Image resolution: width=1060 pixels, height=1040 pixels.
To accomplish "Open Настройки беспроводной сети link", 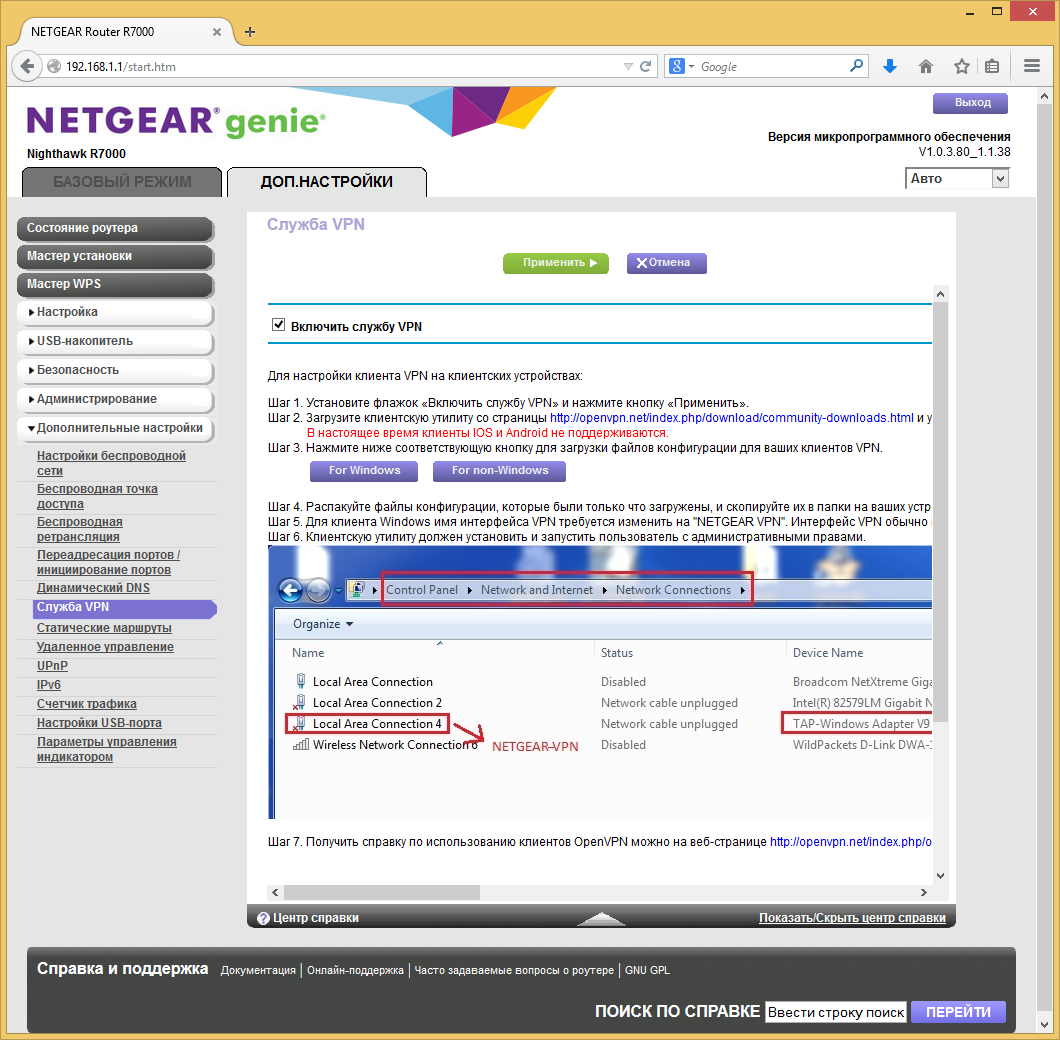I will pos(111,463).
